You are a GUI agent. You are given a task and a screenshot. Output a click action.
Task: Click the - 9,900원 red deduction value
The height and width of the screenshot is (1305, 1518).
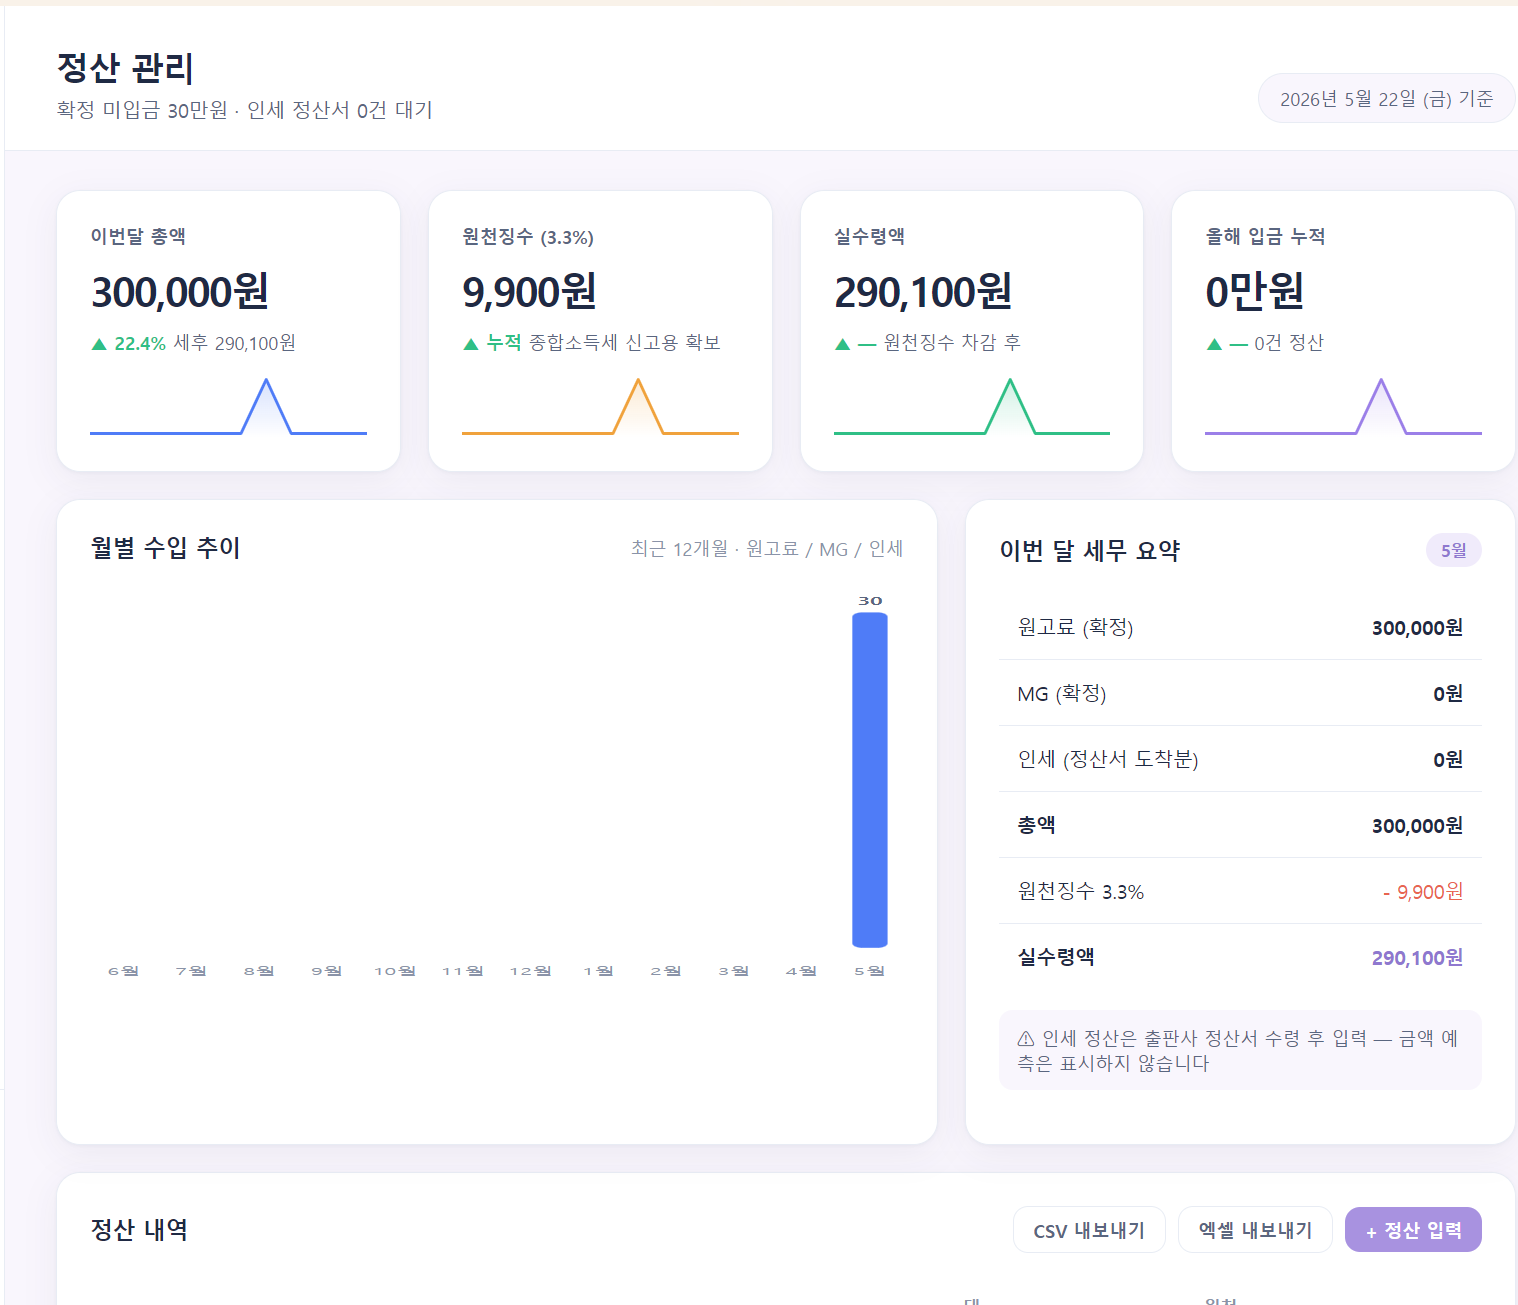click(1423, 892)
